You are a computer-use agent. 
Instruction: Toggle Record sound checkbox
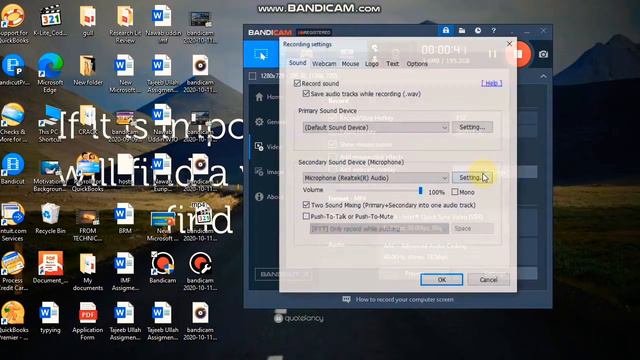tap(297, 83)
